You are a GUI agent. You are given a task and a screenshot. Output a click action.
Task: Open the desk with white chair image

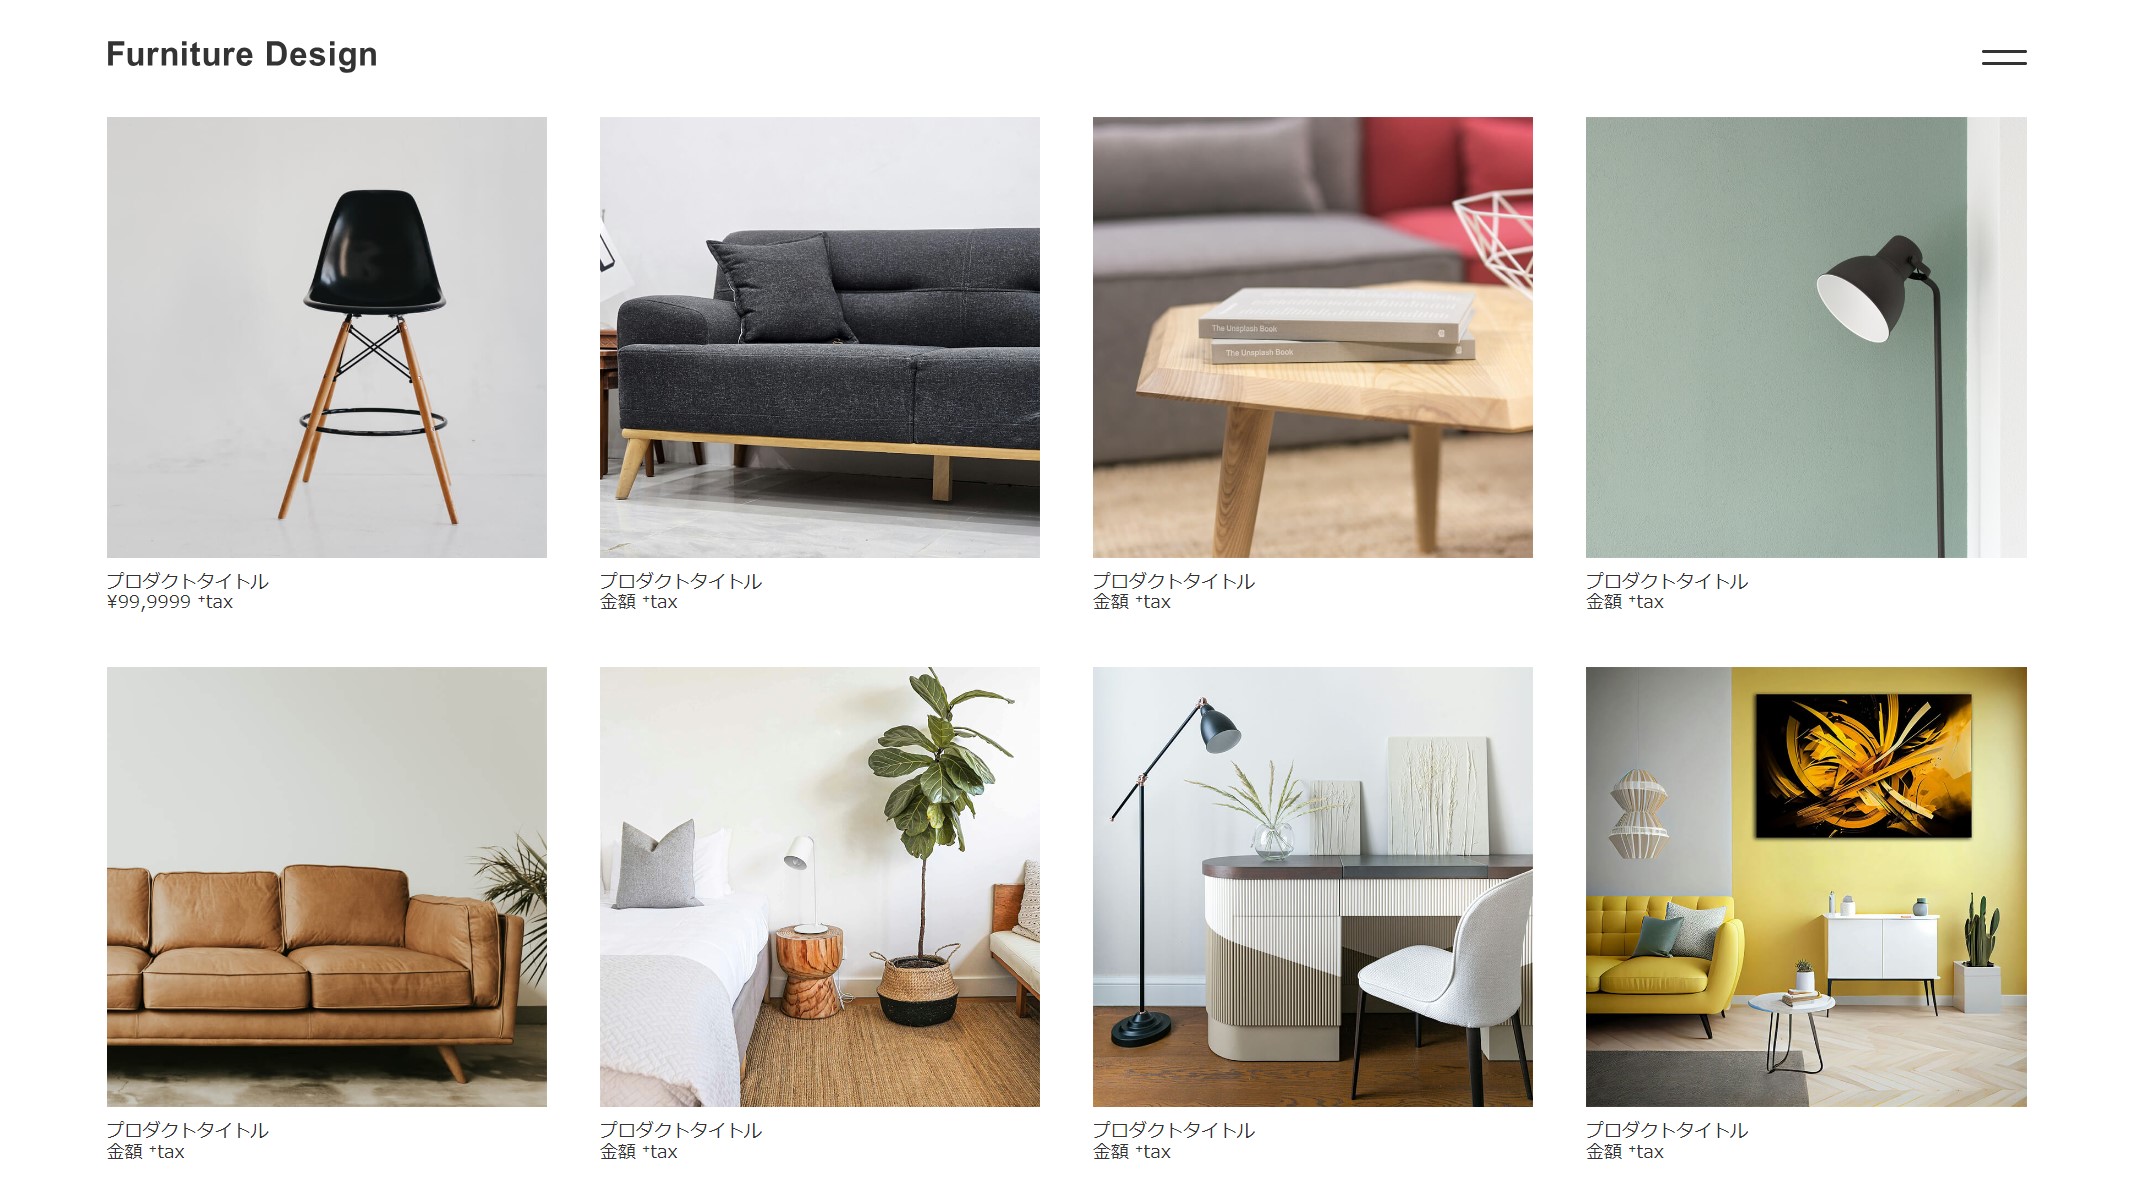click(x=1313, y=887)
